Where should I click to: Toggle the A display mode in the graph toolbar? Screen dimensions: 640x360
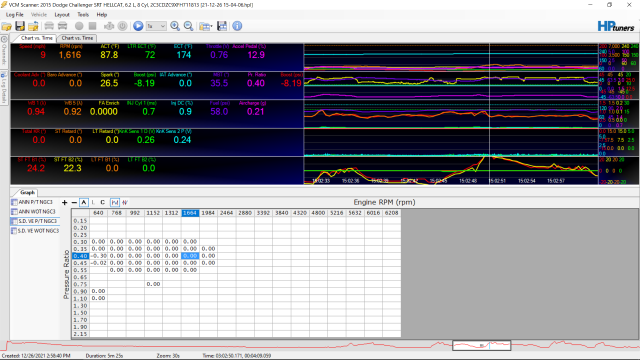84,202
